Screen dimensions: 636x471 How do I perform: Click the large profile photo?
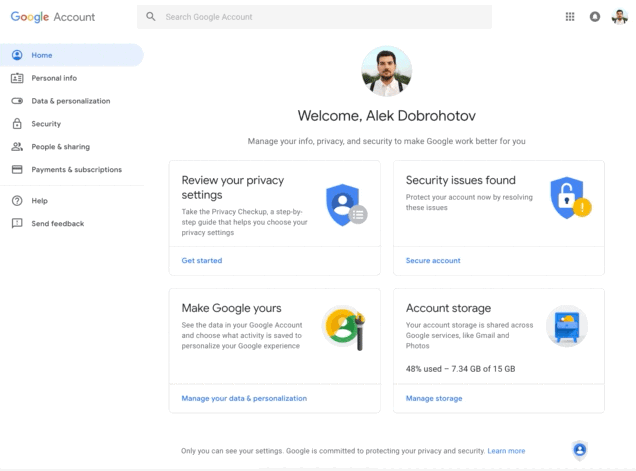coord(387,71)
